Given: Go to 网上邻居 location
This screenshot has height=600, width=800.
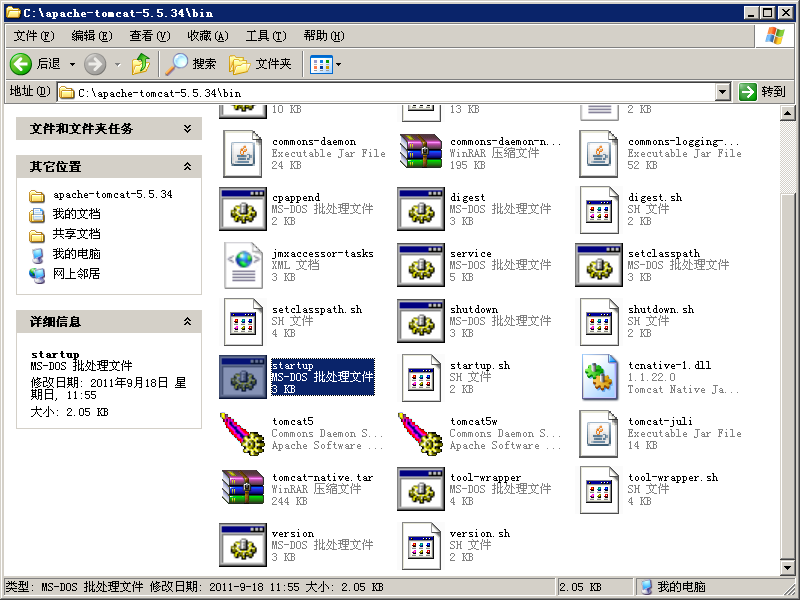Looking at the screenshot, I should pos(76,274).
